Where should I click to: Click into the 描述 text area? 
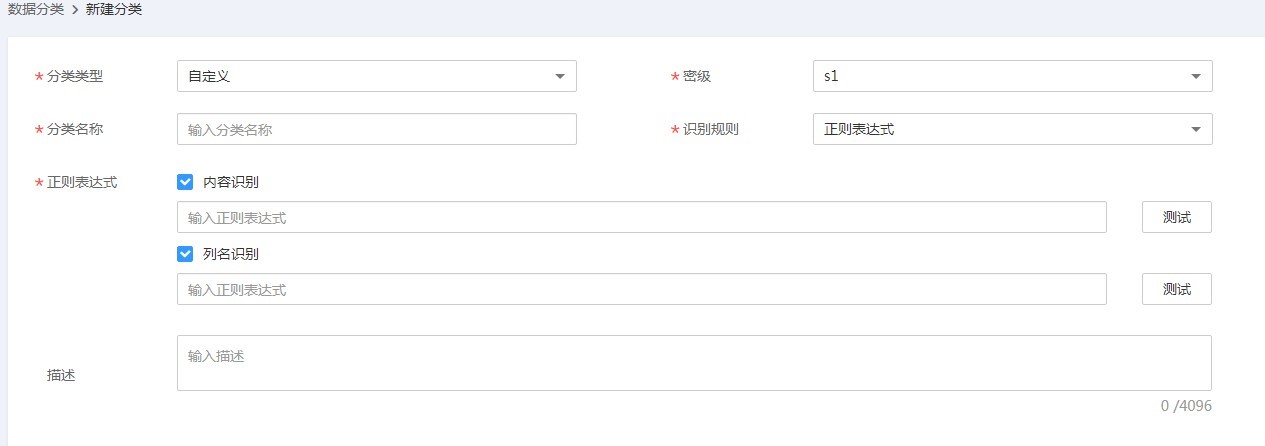(x=694, y=363)
